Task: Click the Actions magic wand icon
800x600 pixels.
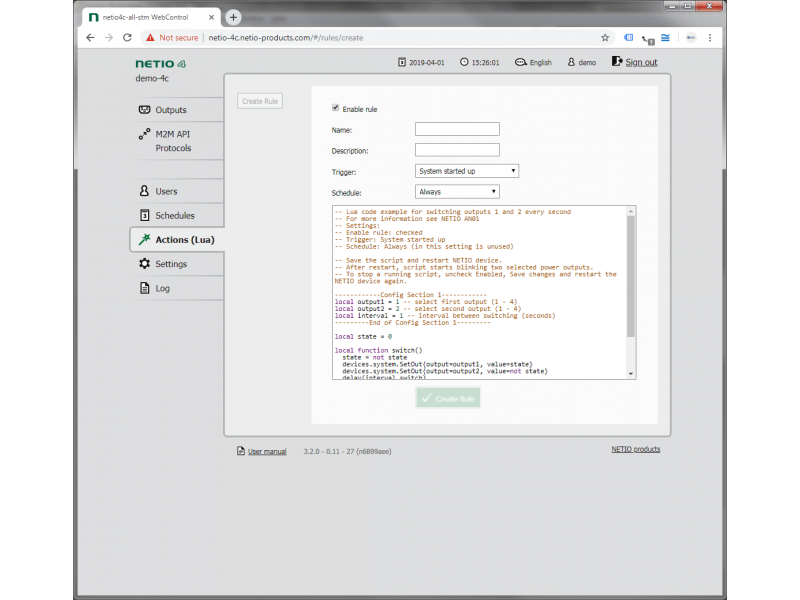Action: (144, 239)
